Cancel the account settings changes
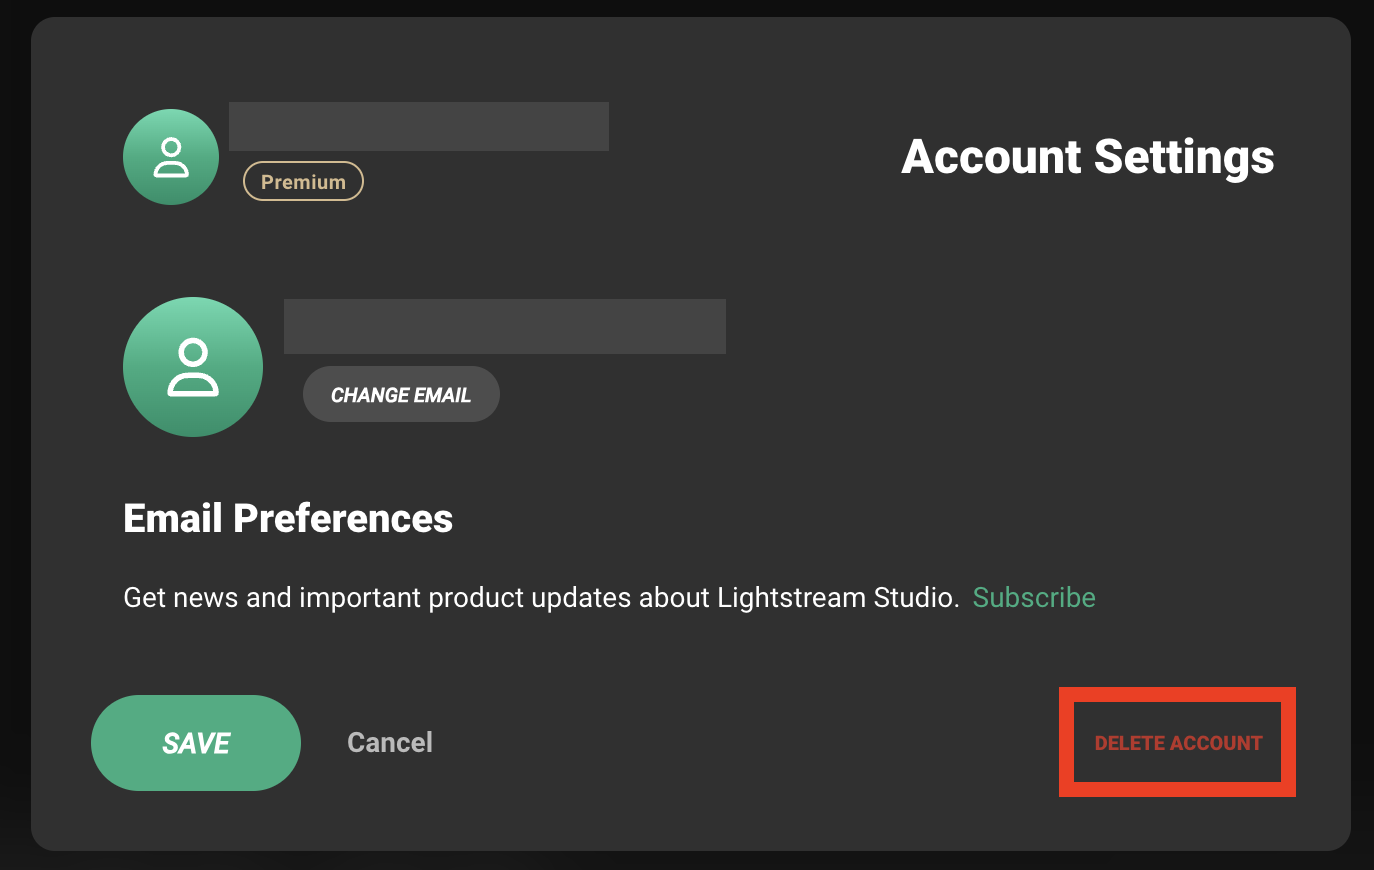The height and width of the screenshot is (870, 1374). pos(390,742)
